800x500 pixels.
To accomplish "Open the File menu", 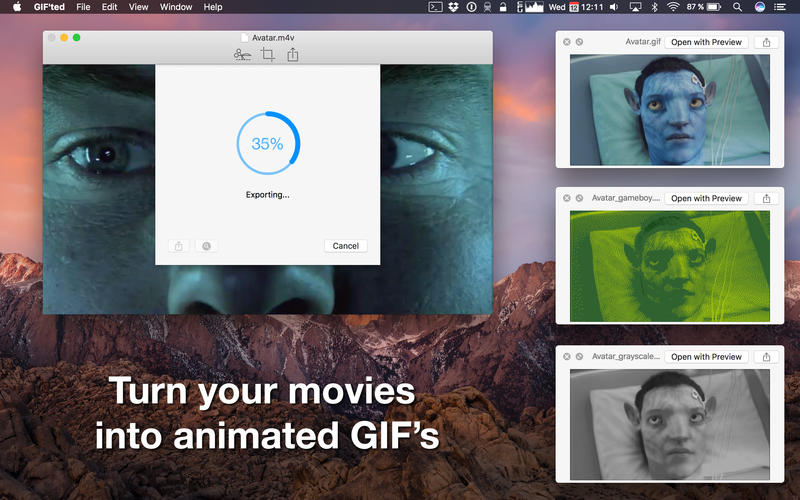I will coord(83,7).
